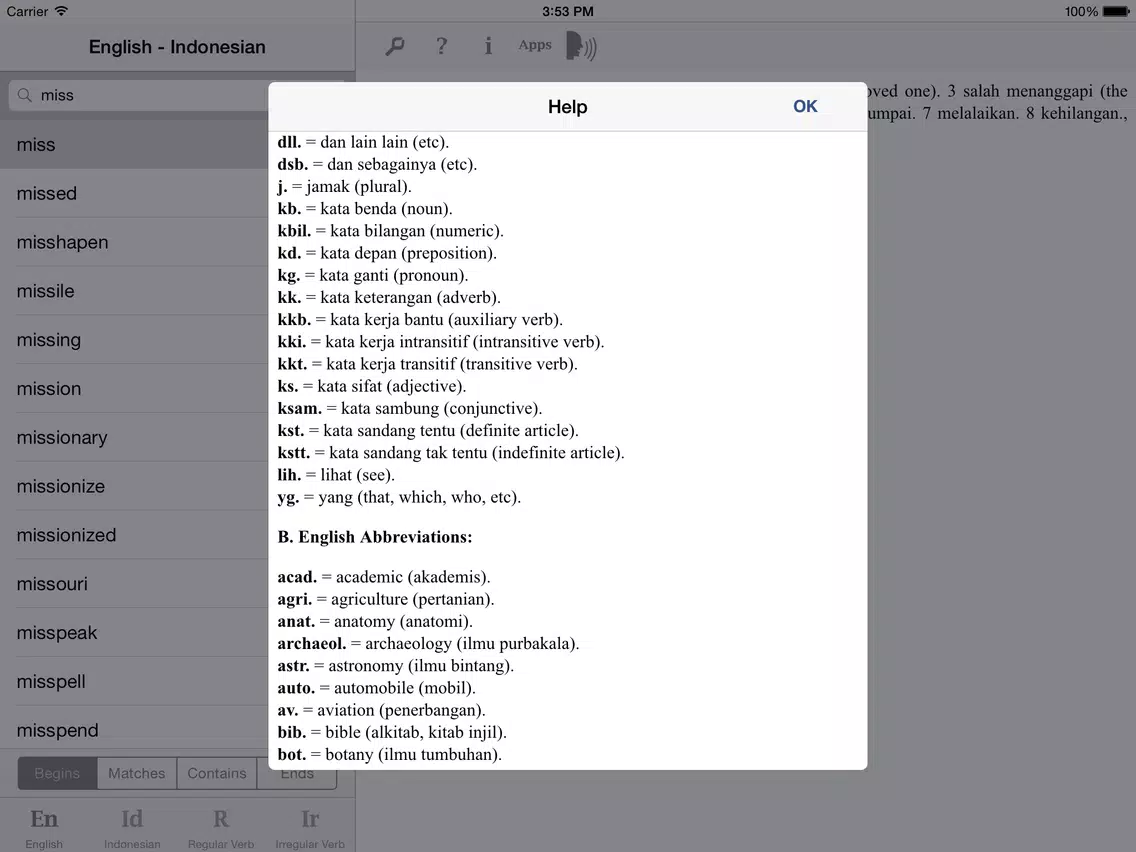This screenshot has height=852, width=1136.
Task: Tap the "ksam." conjunctive line
Action: (410, 409)
